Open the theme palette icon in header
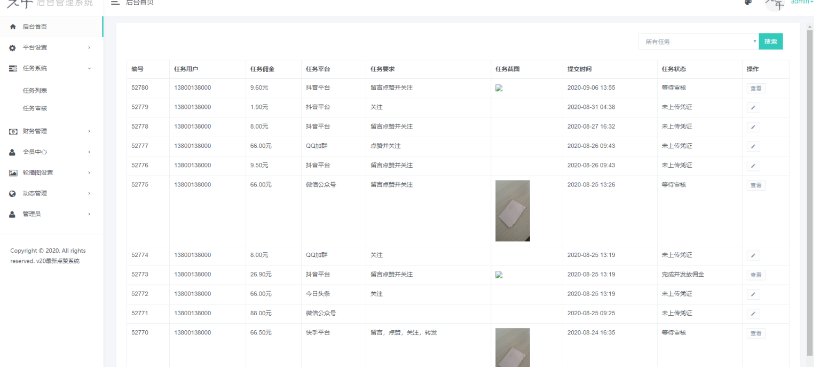The width and height of the screenshot is (814, 367). tap(748, 2)
